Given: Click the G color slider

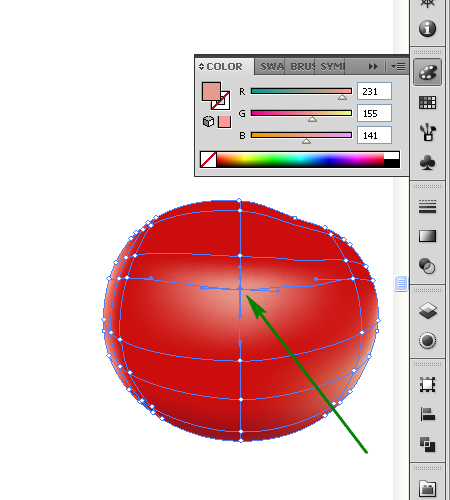Looking at the screenshot, I should 301,113.
